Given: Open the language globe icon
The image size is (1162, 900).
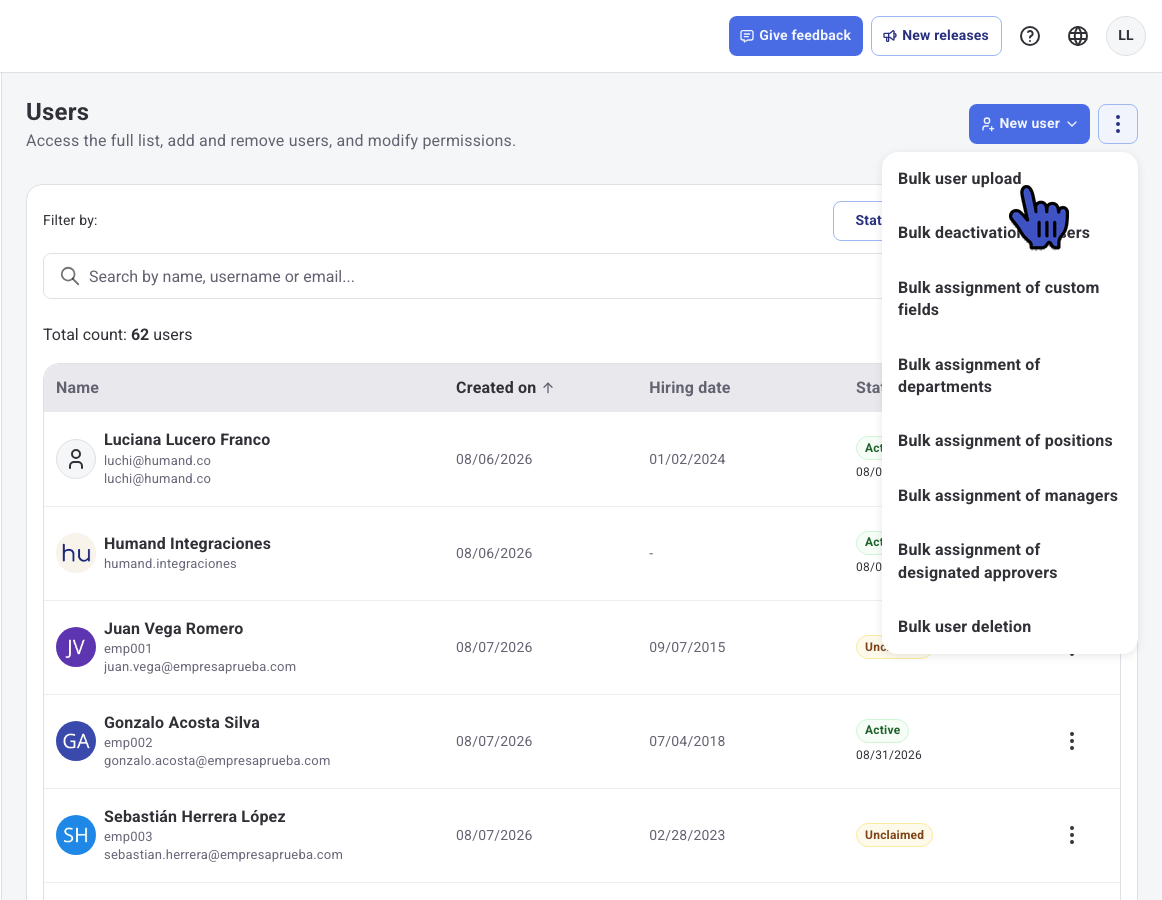Looking at the screenshot, I should (1078, 36).
